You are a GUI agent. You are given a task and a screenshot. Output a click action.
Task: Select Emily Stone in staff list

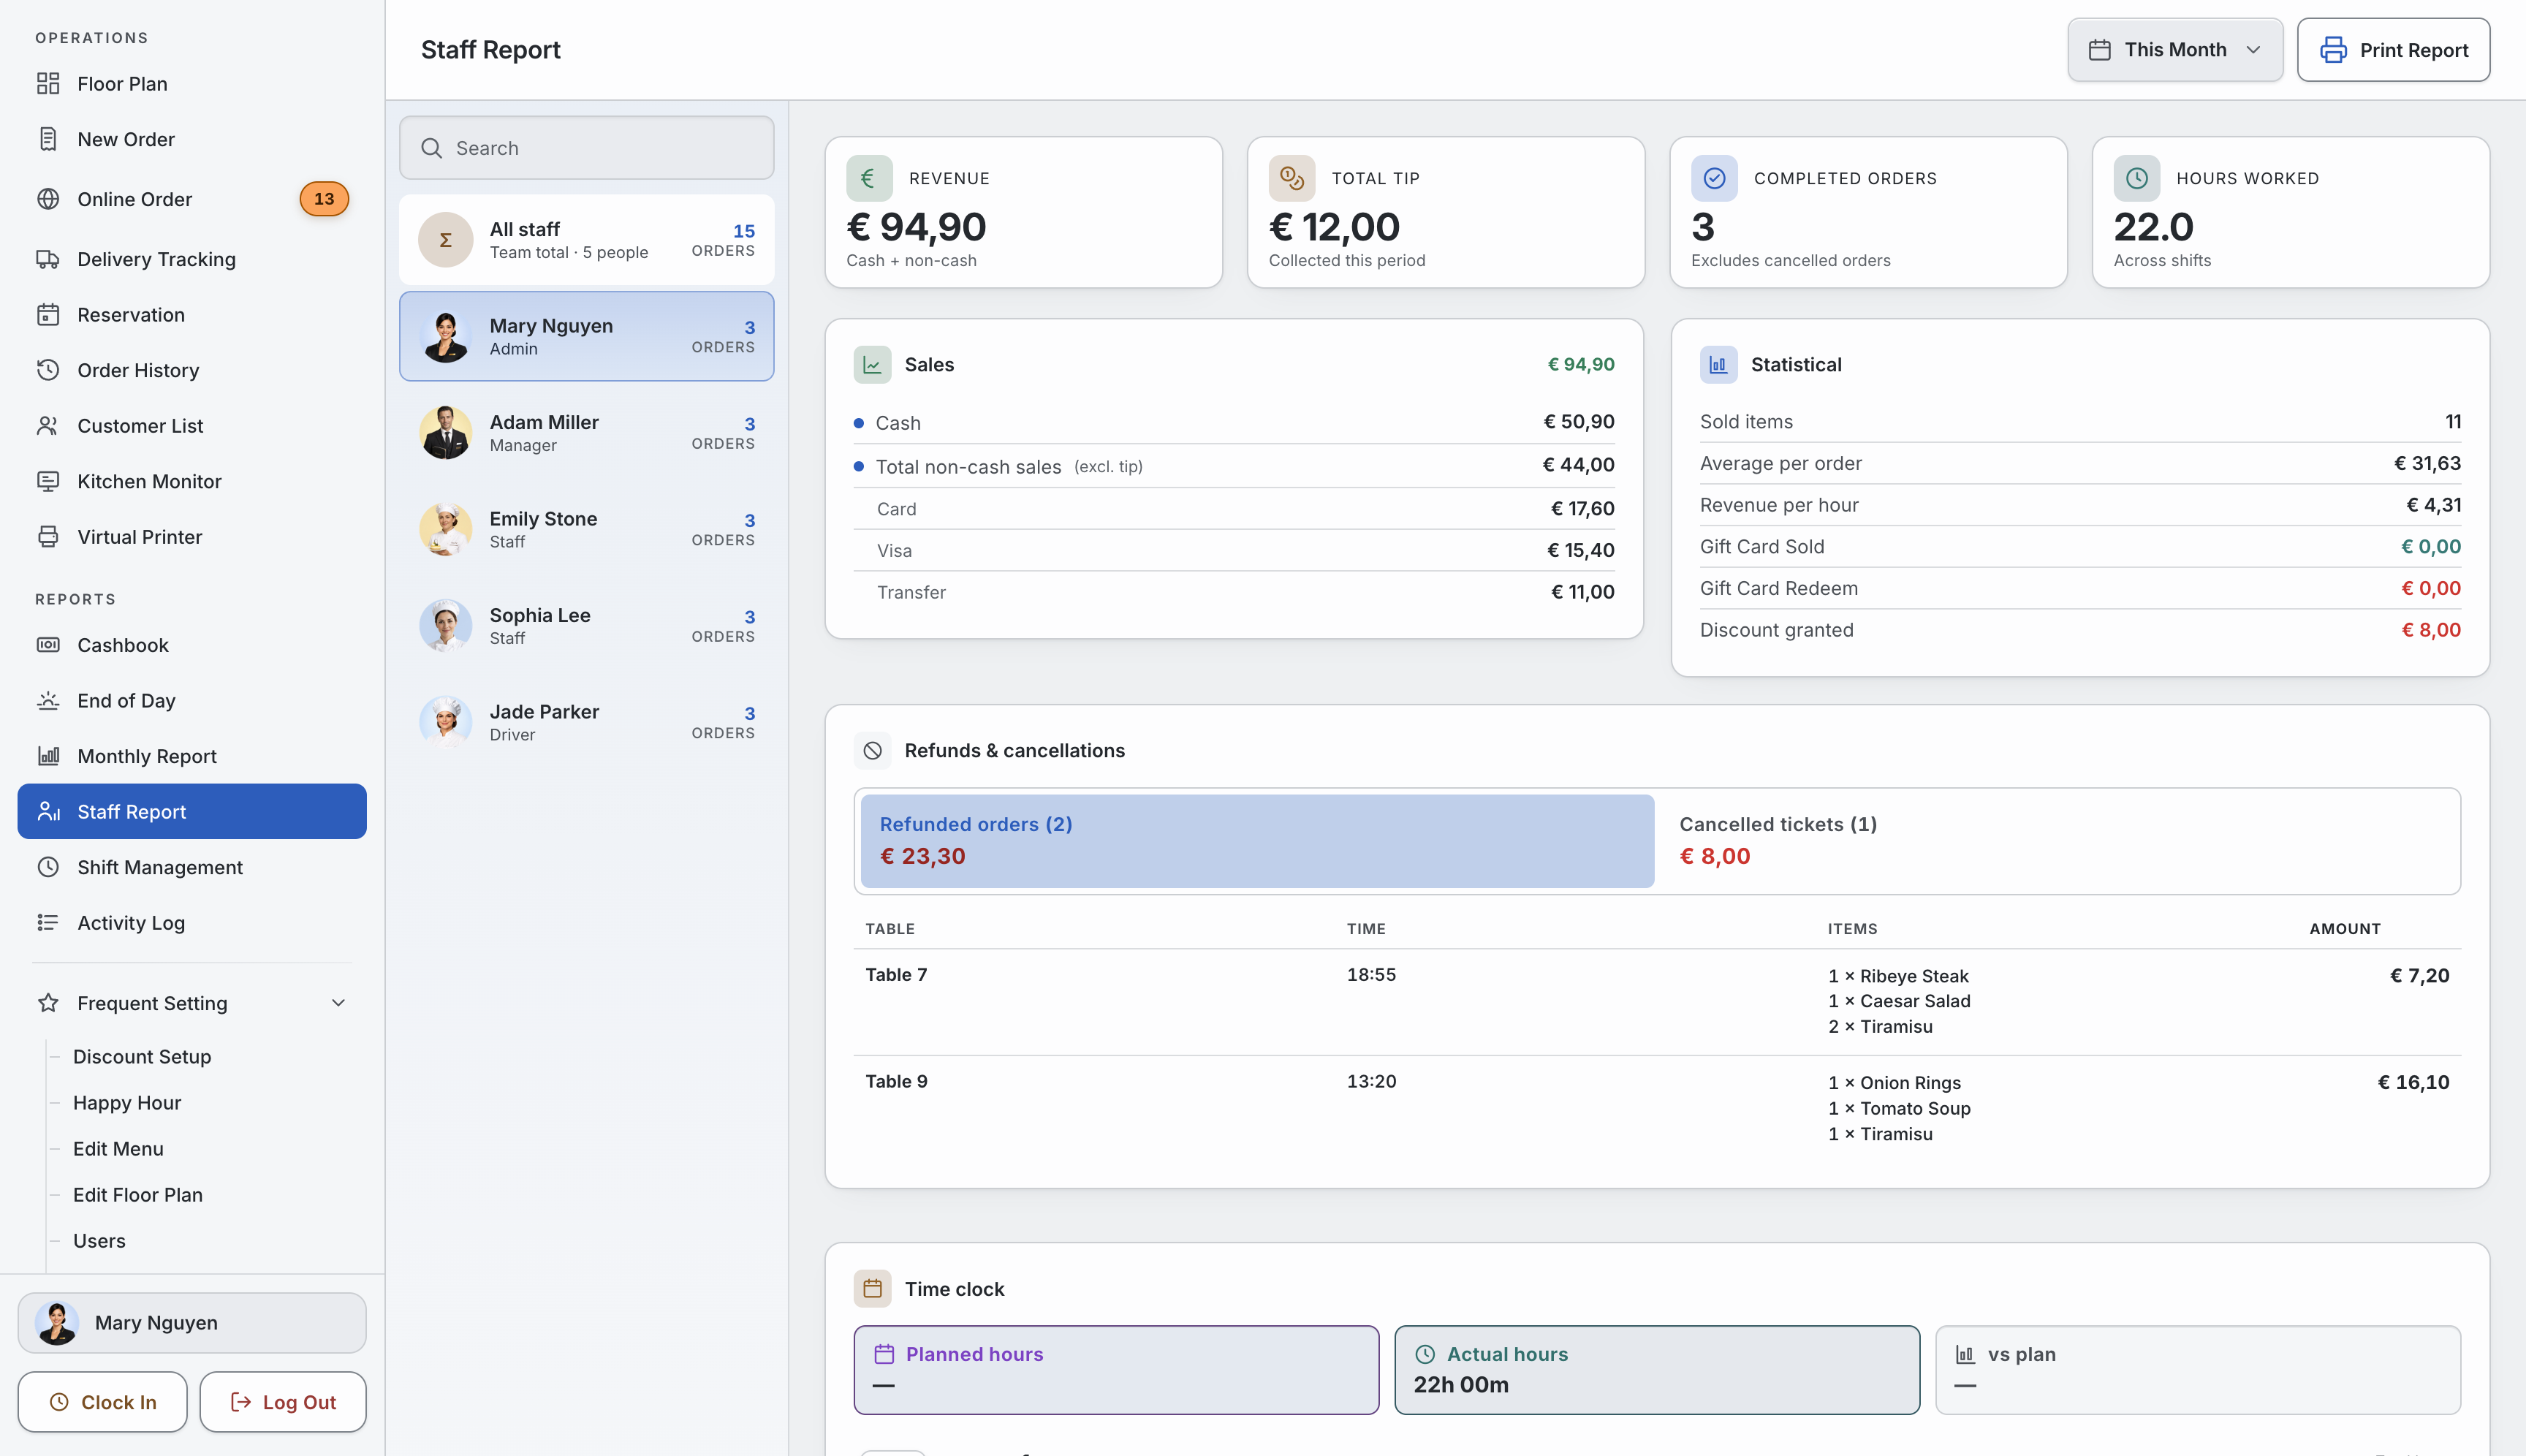(587, 530)
